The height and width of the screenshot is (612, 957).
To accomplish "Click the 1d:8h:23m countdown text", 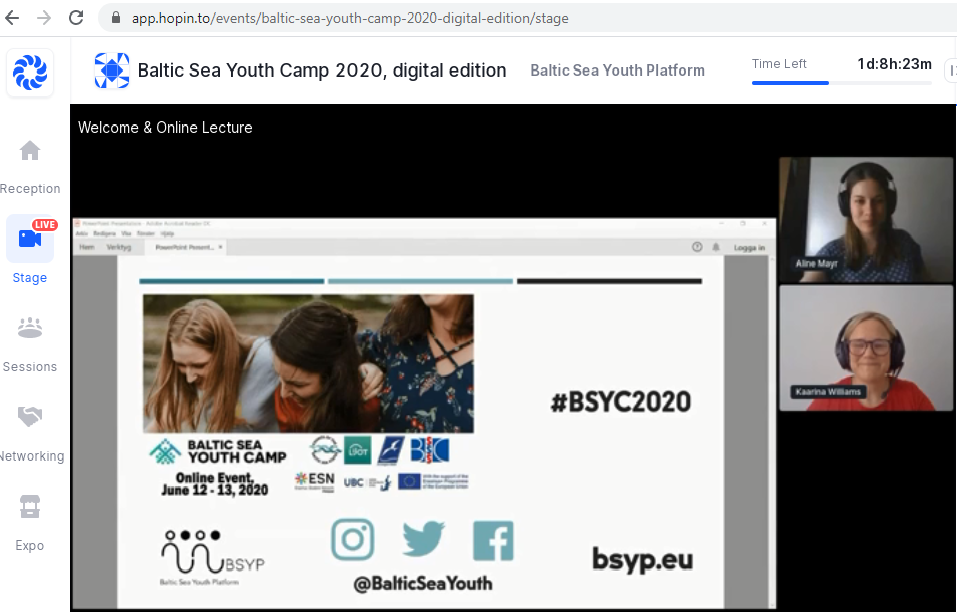I will point(894,63).
